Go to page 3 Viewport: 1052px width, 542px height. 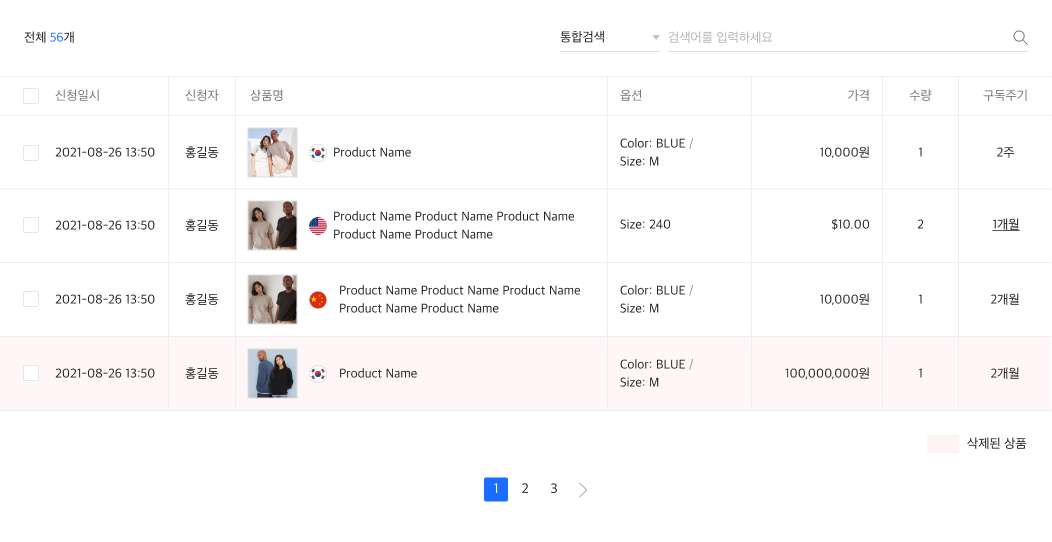[554, 489]
